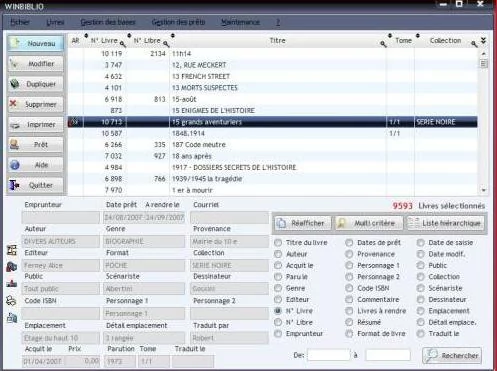Click bottom sidebar icon beside Personnage 1 field
Screen dimensions: 497x371
coord(12,318)
